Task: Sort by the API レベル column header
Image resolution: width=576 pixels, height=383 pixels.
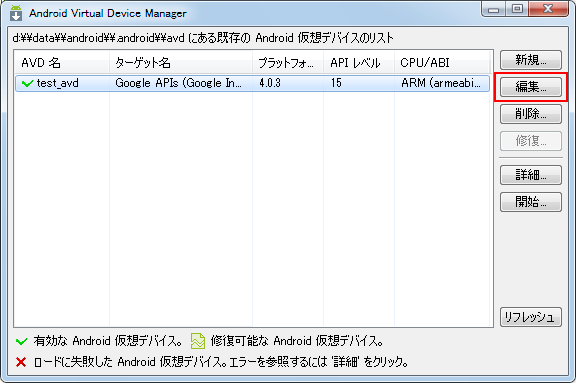Action: (359, 63)
